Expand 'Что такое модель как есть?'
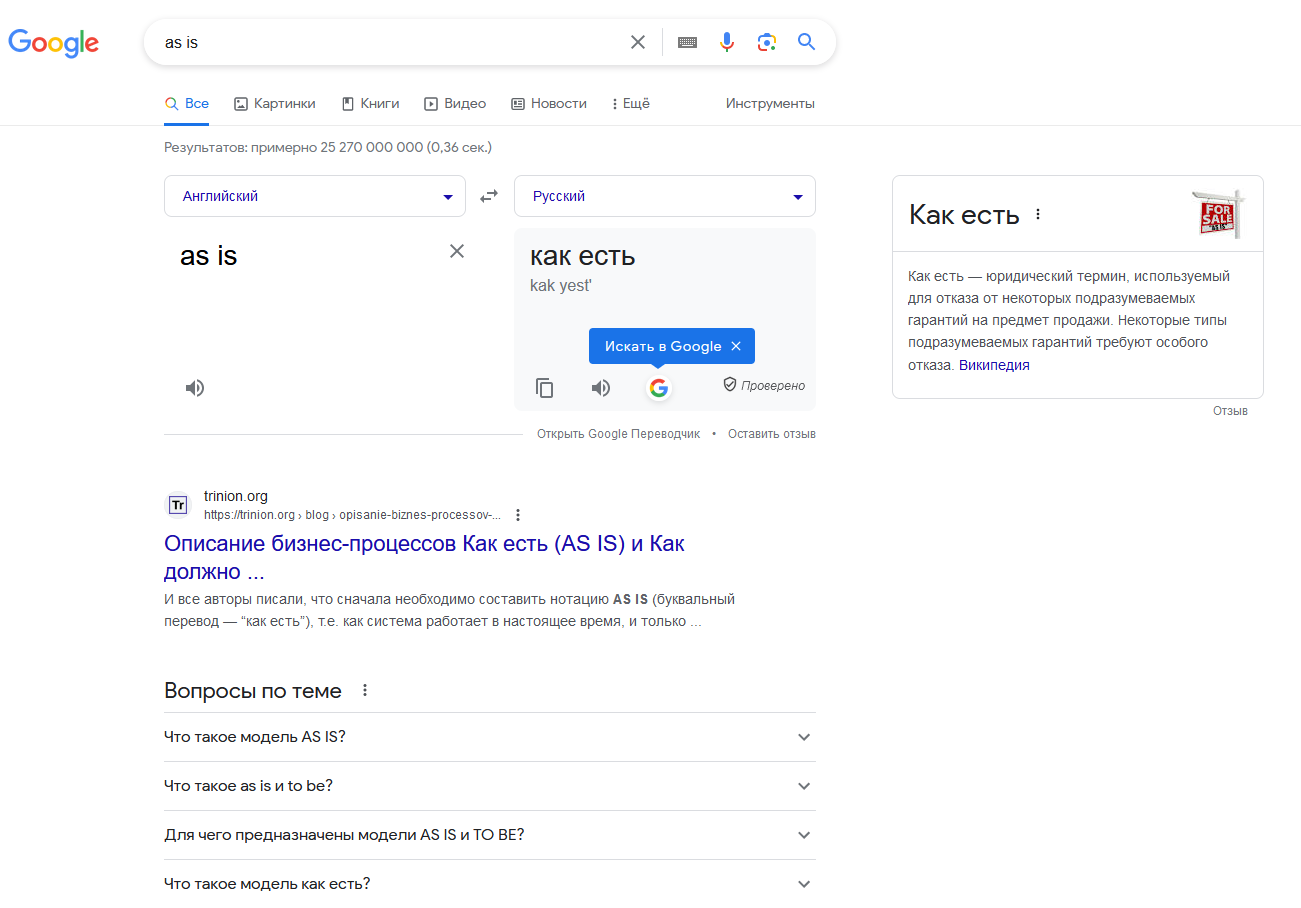Image resolution: width=1301 pixels, height=908 pixels. click(x=490, y=884)
